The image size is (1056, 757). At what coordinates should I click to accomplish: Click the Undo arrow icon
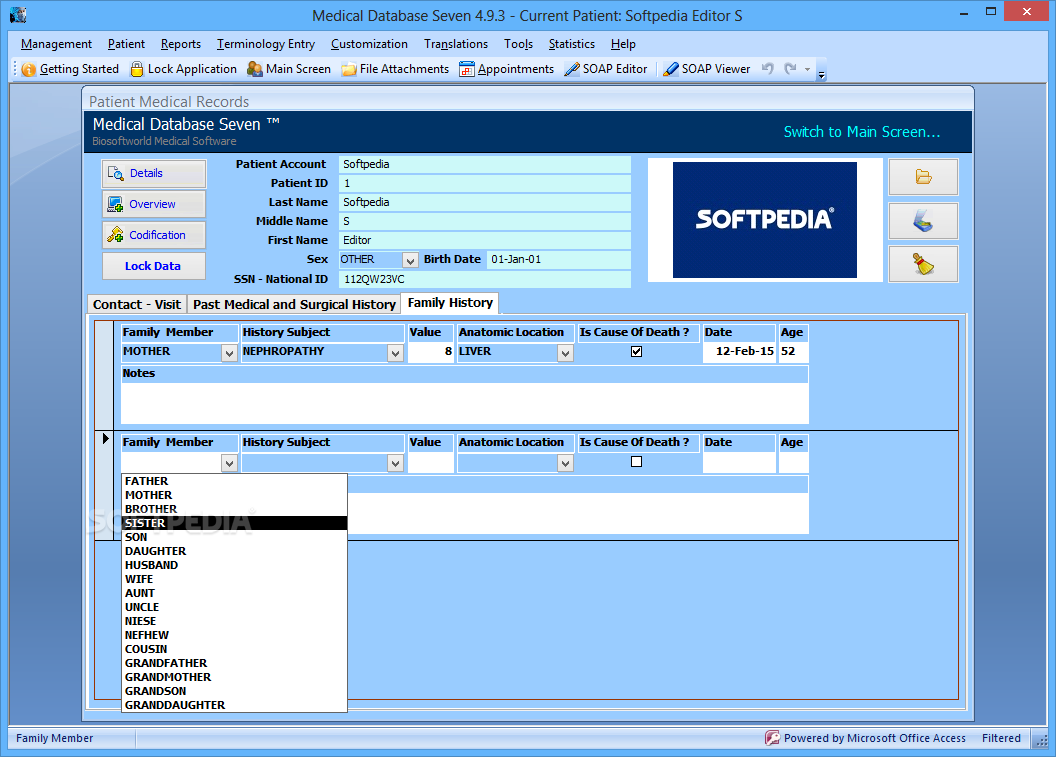[768, 68]
